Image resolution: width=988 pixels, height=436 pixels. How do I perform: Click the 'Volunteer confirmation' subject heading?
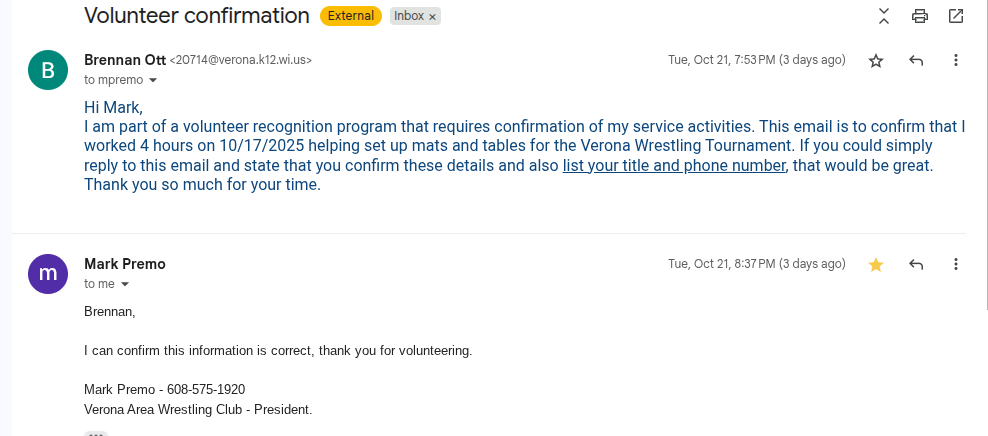[197, 16]
